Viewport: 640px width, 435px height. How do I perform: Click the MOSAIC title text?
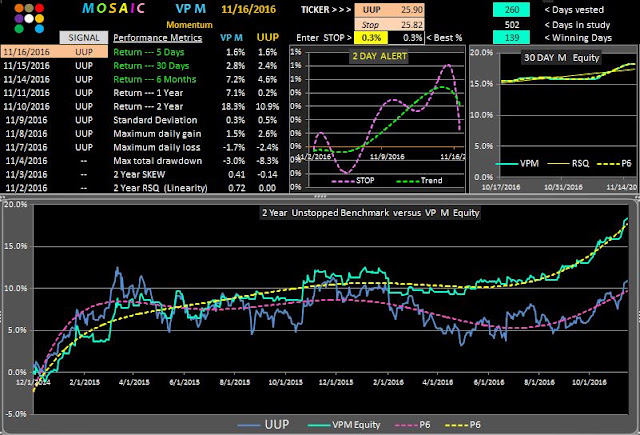click(x=113, y=8)
